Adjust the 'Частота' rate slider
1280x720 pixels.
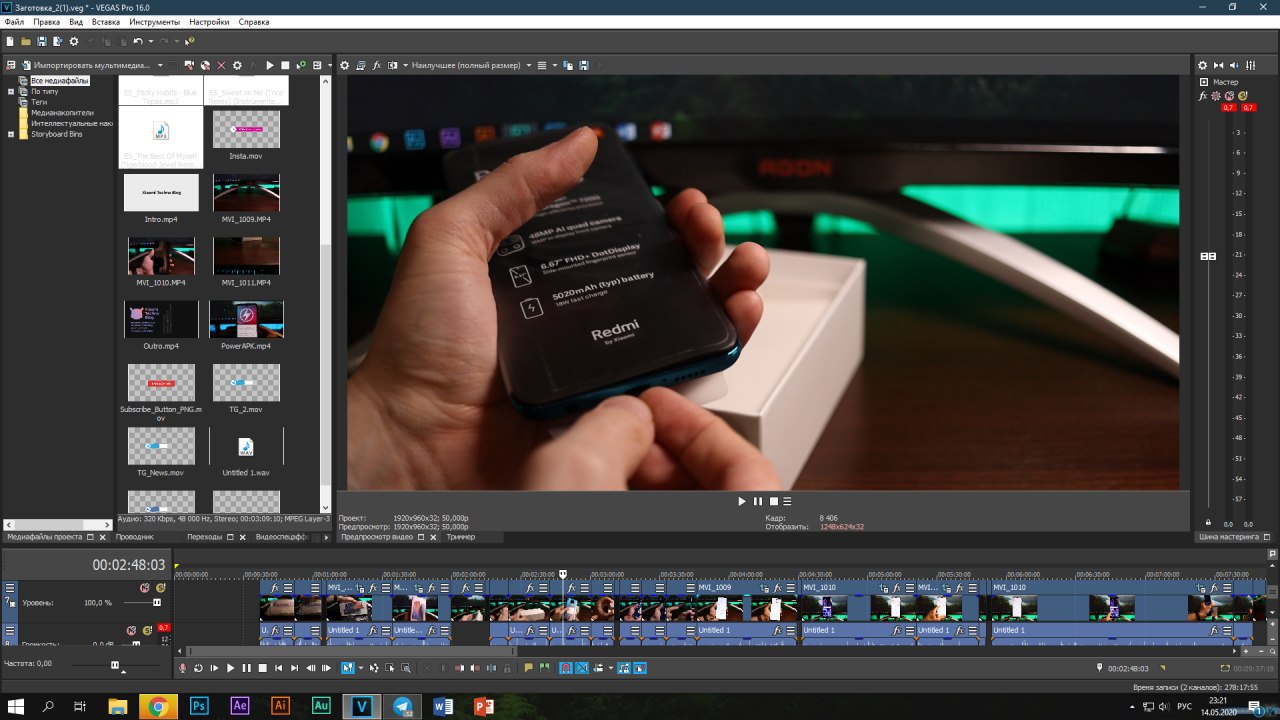tap(114, 665)
